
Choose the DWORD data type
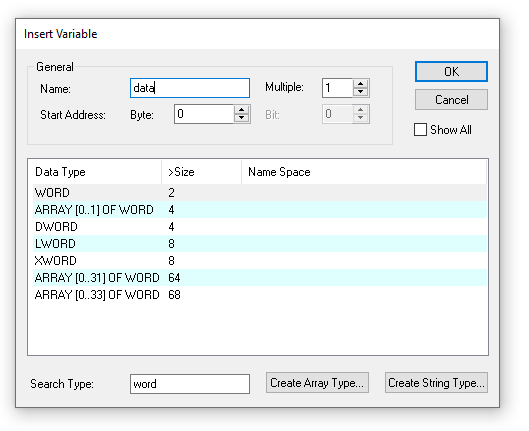pyautogui.click(x=260, y=227)
